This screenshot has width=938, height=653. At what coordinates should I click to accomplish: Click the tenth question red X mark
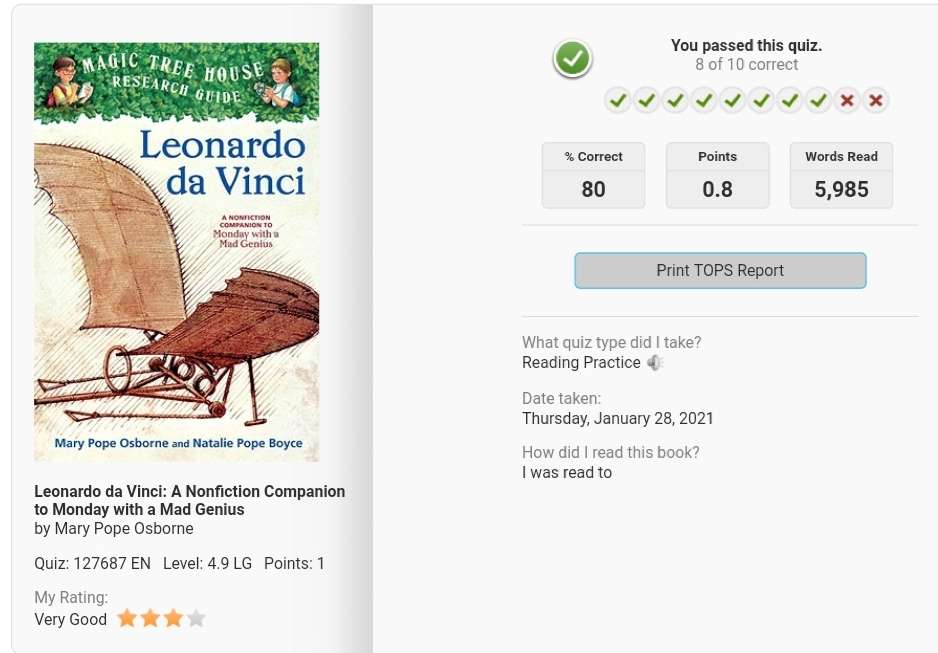(x=876, y=100)
